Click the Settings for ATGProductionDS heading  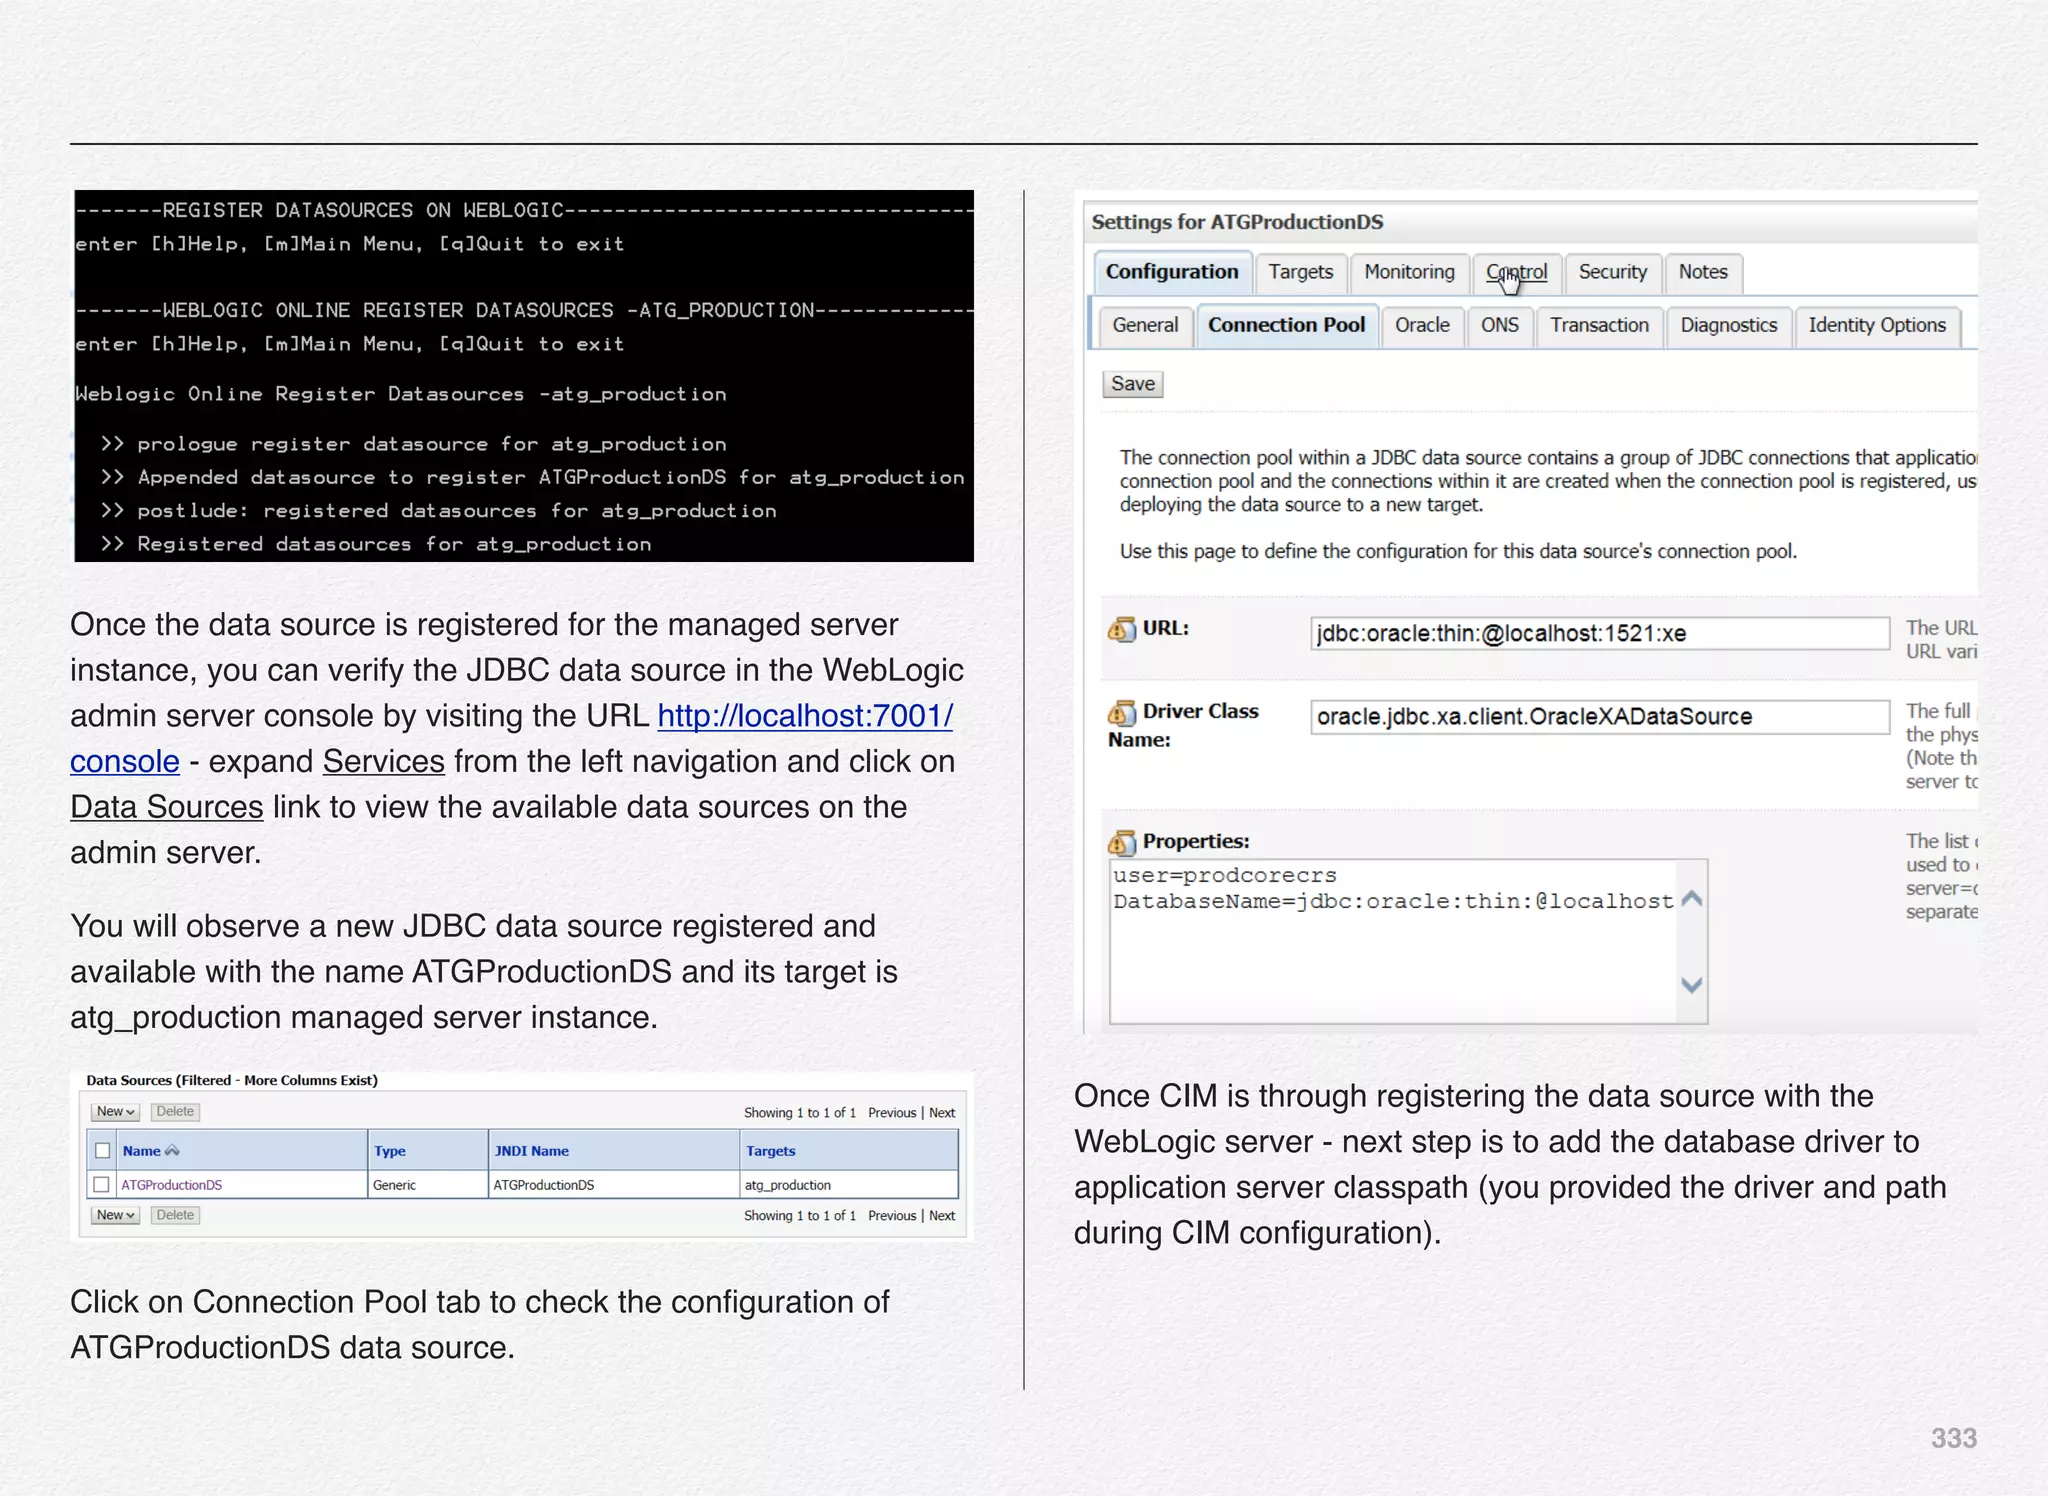click(x=1237, y=222)
